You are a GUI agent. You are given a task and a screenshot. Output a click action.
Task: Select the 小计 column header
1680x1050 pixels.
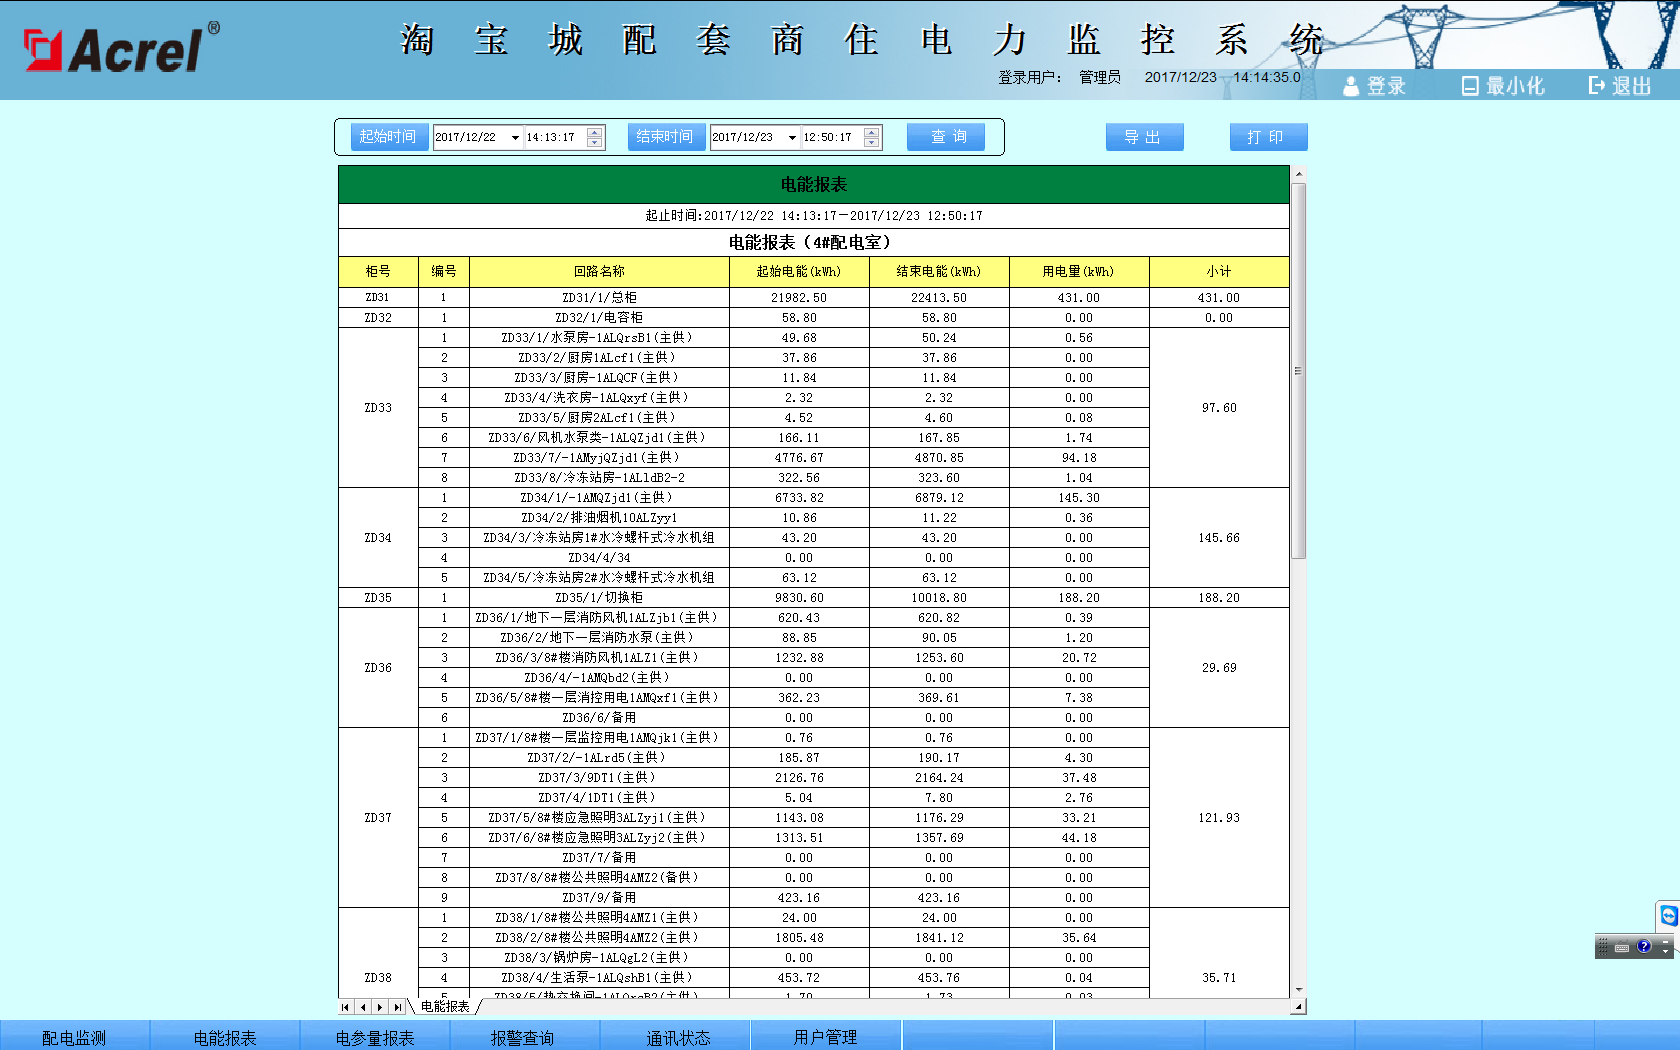(x=1219, y=272)
